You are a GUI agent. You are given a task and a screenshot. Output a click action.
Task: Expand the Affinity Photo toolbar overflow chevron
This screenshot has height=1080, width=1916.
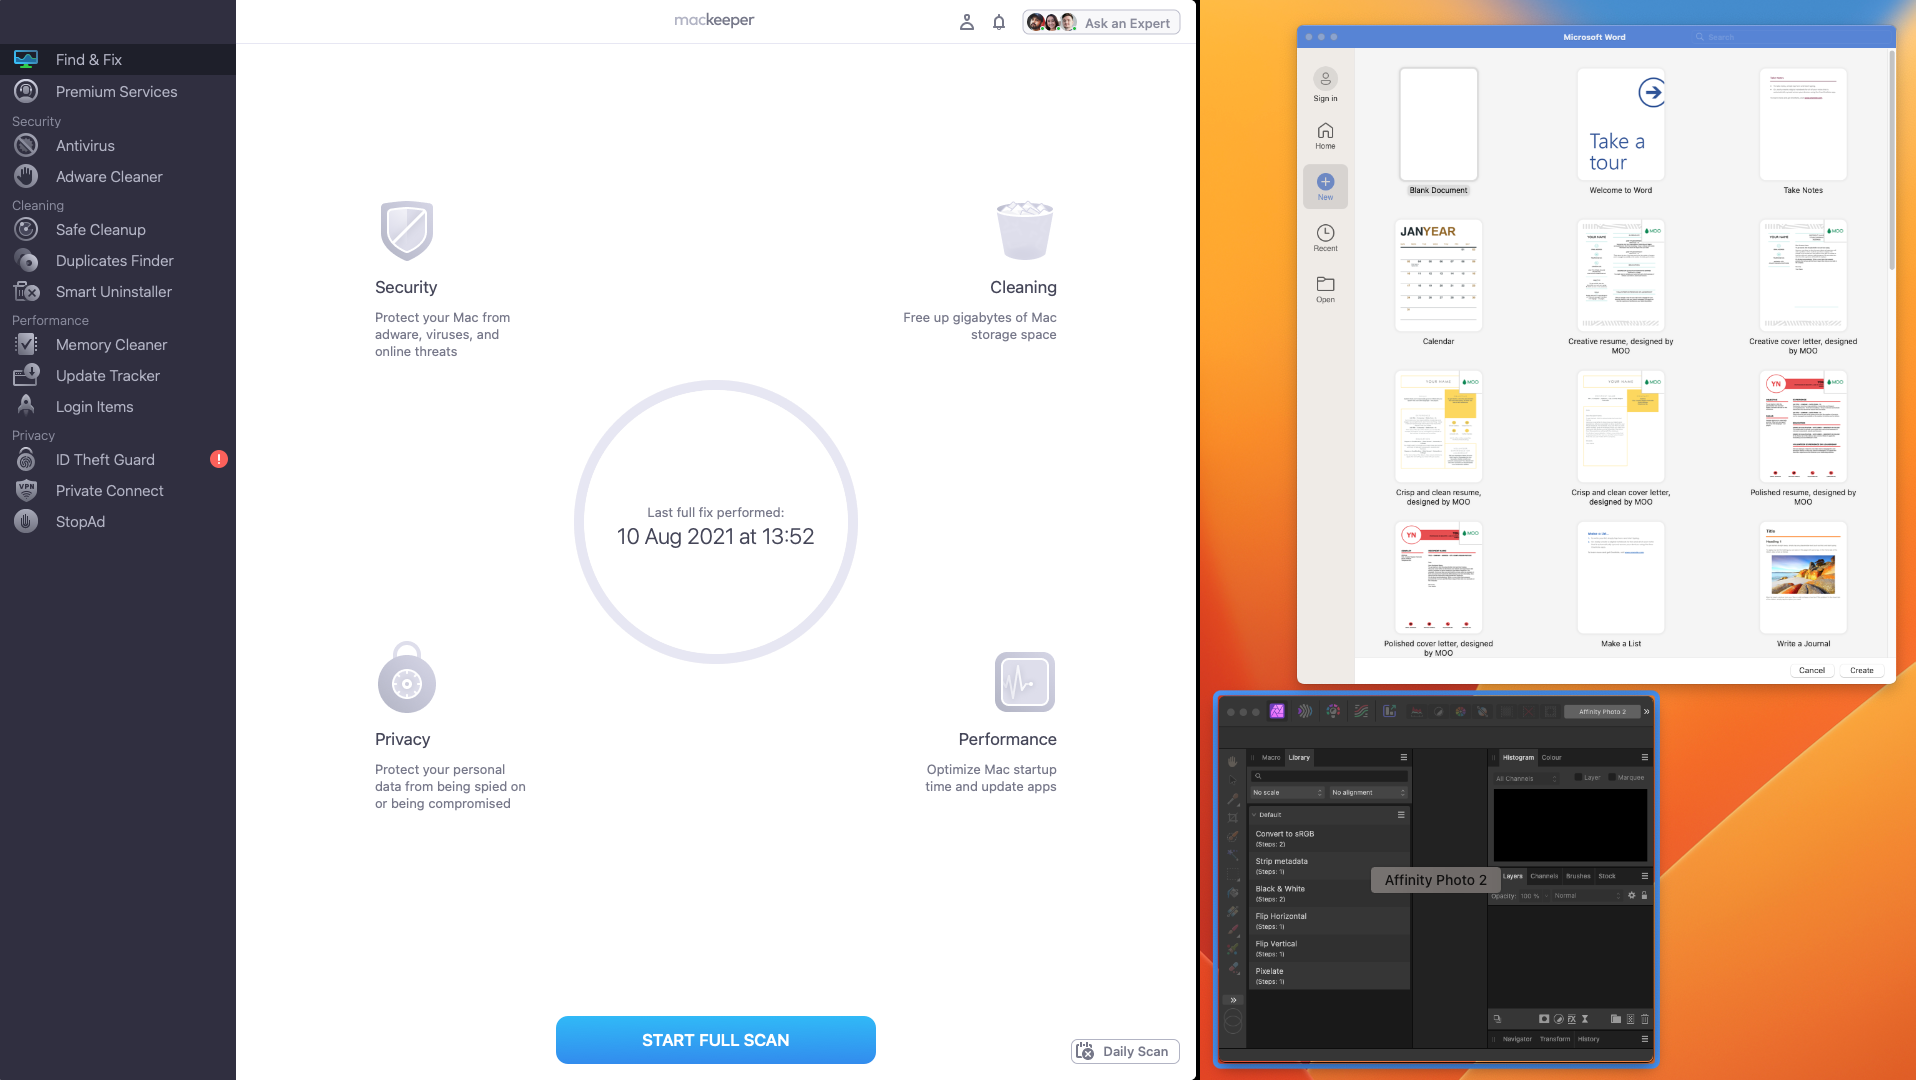tap(1646, 712)
